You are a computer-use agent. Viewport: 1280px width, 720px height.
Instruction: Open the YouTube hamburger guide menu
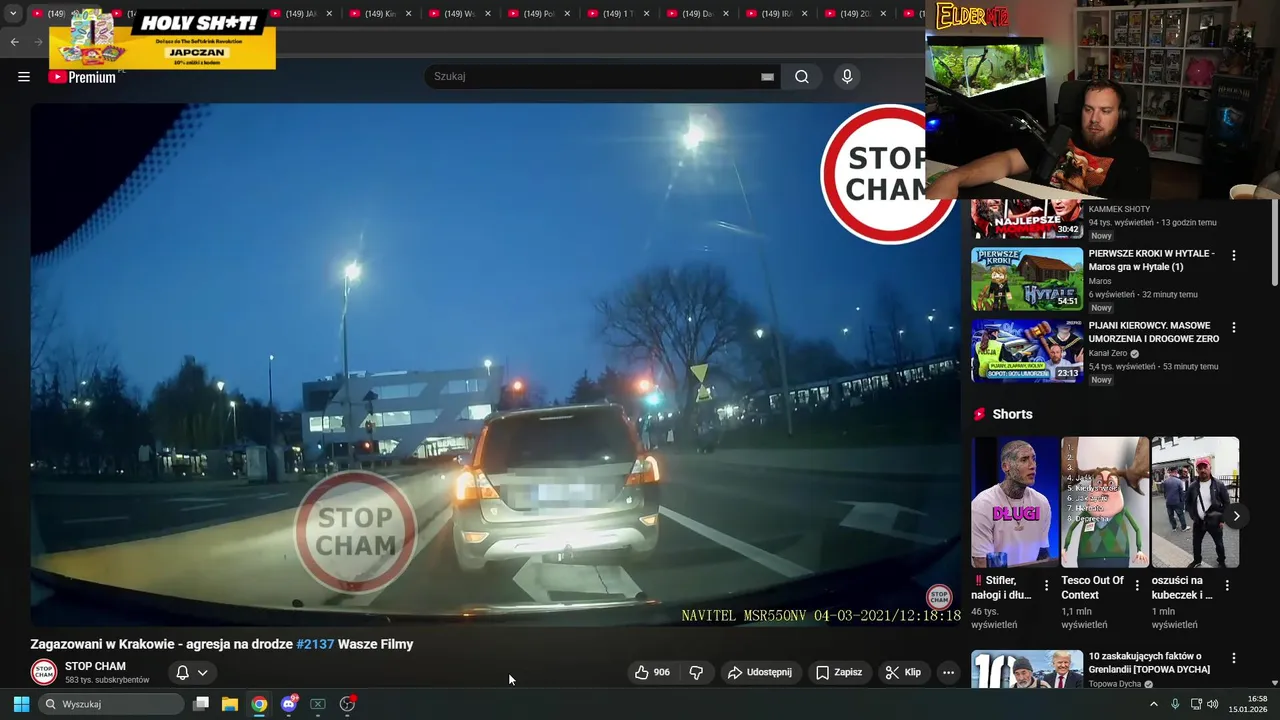(24, 77)
